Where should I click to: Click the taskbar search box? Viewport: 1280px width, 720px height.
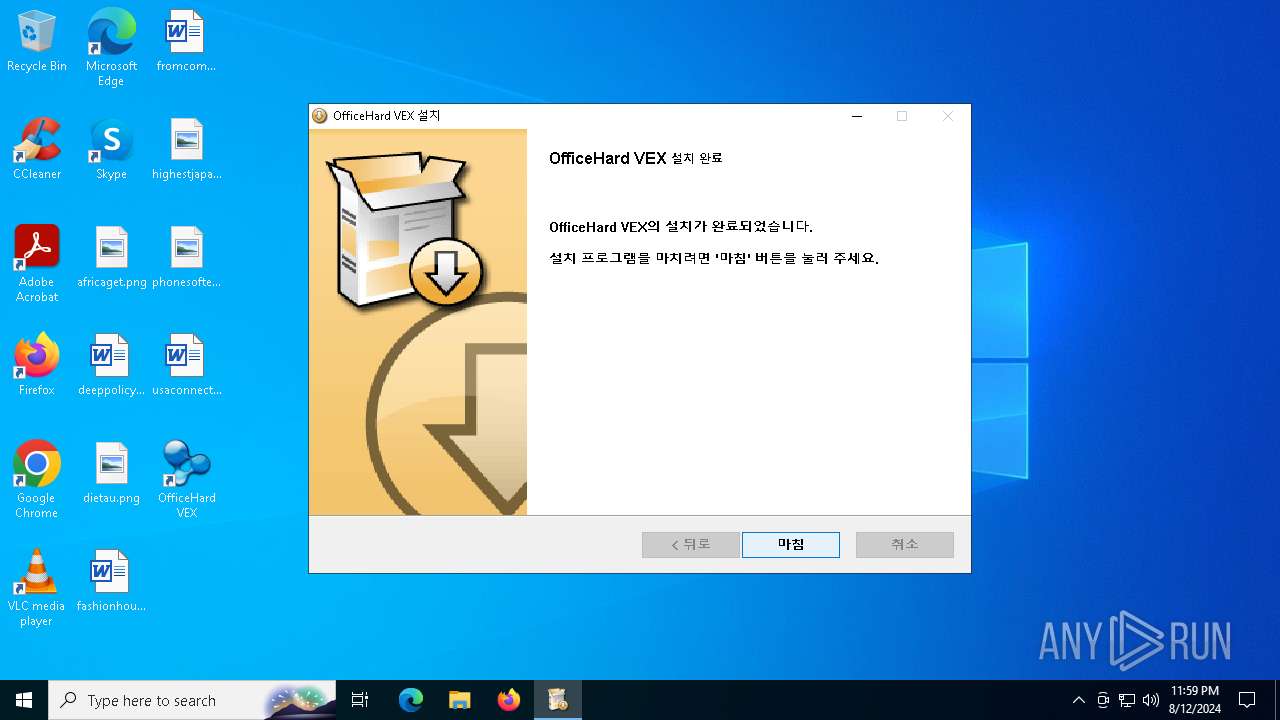coord(193,700)
